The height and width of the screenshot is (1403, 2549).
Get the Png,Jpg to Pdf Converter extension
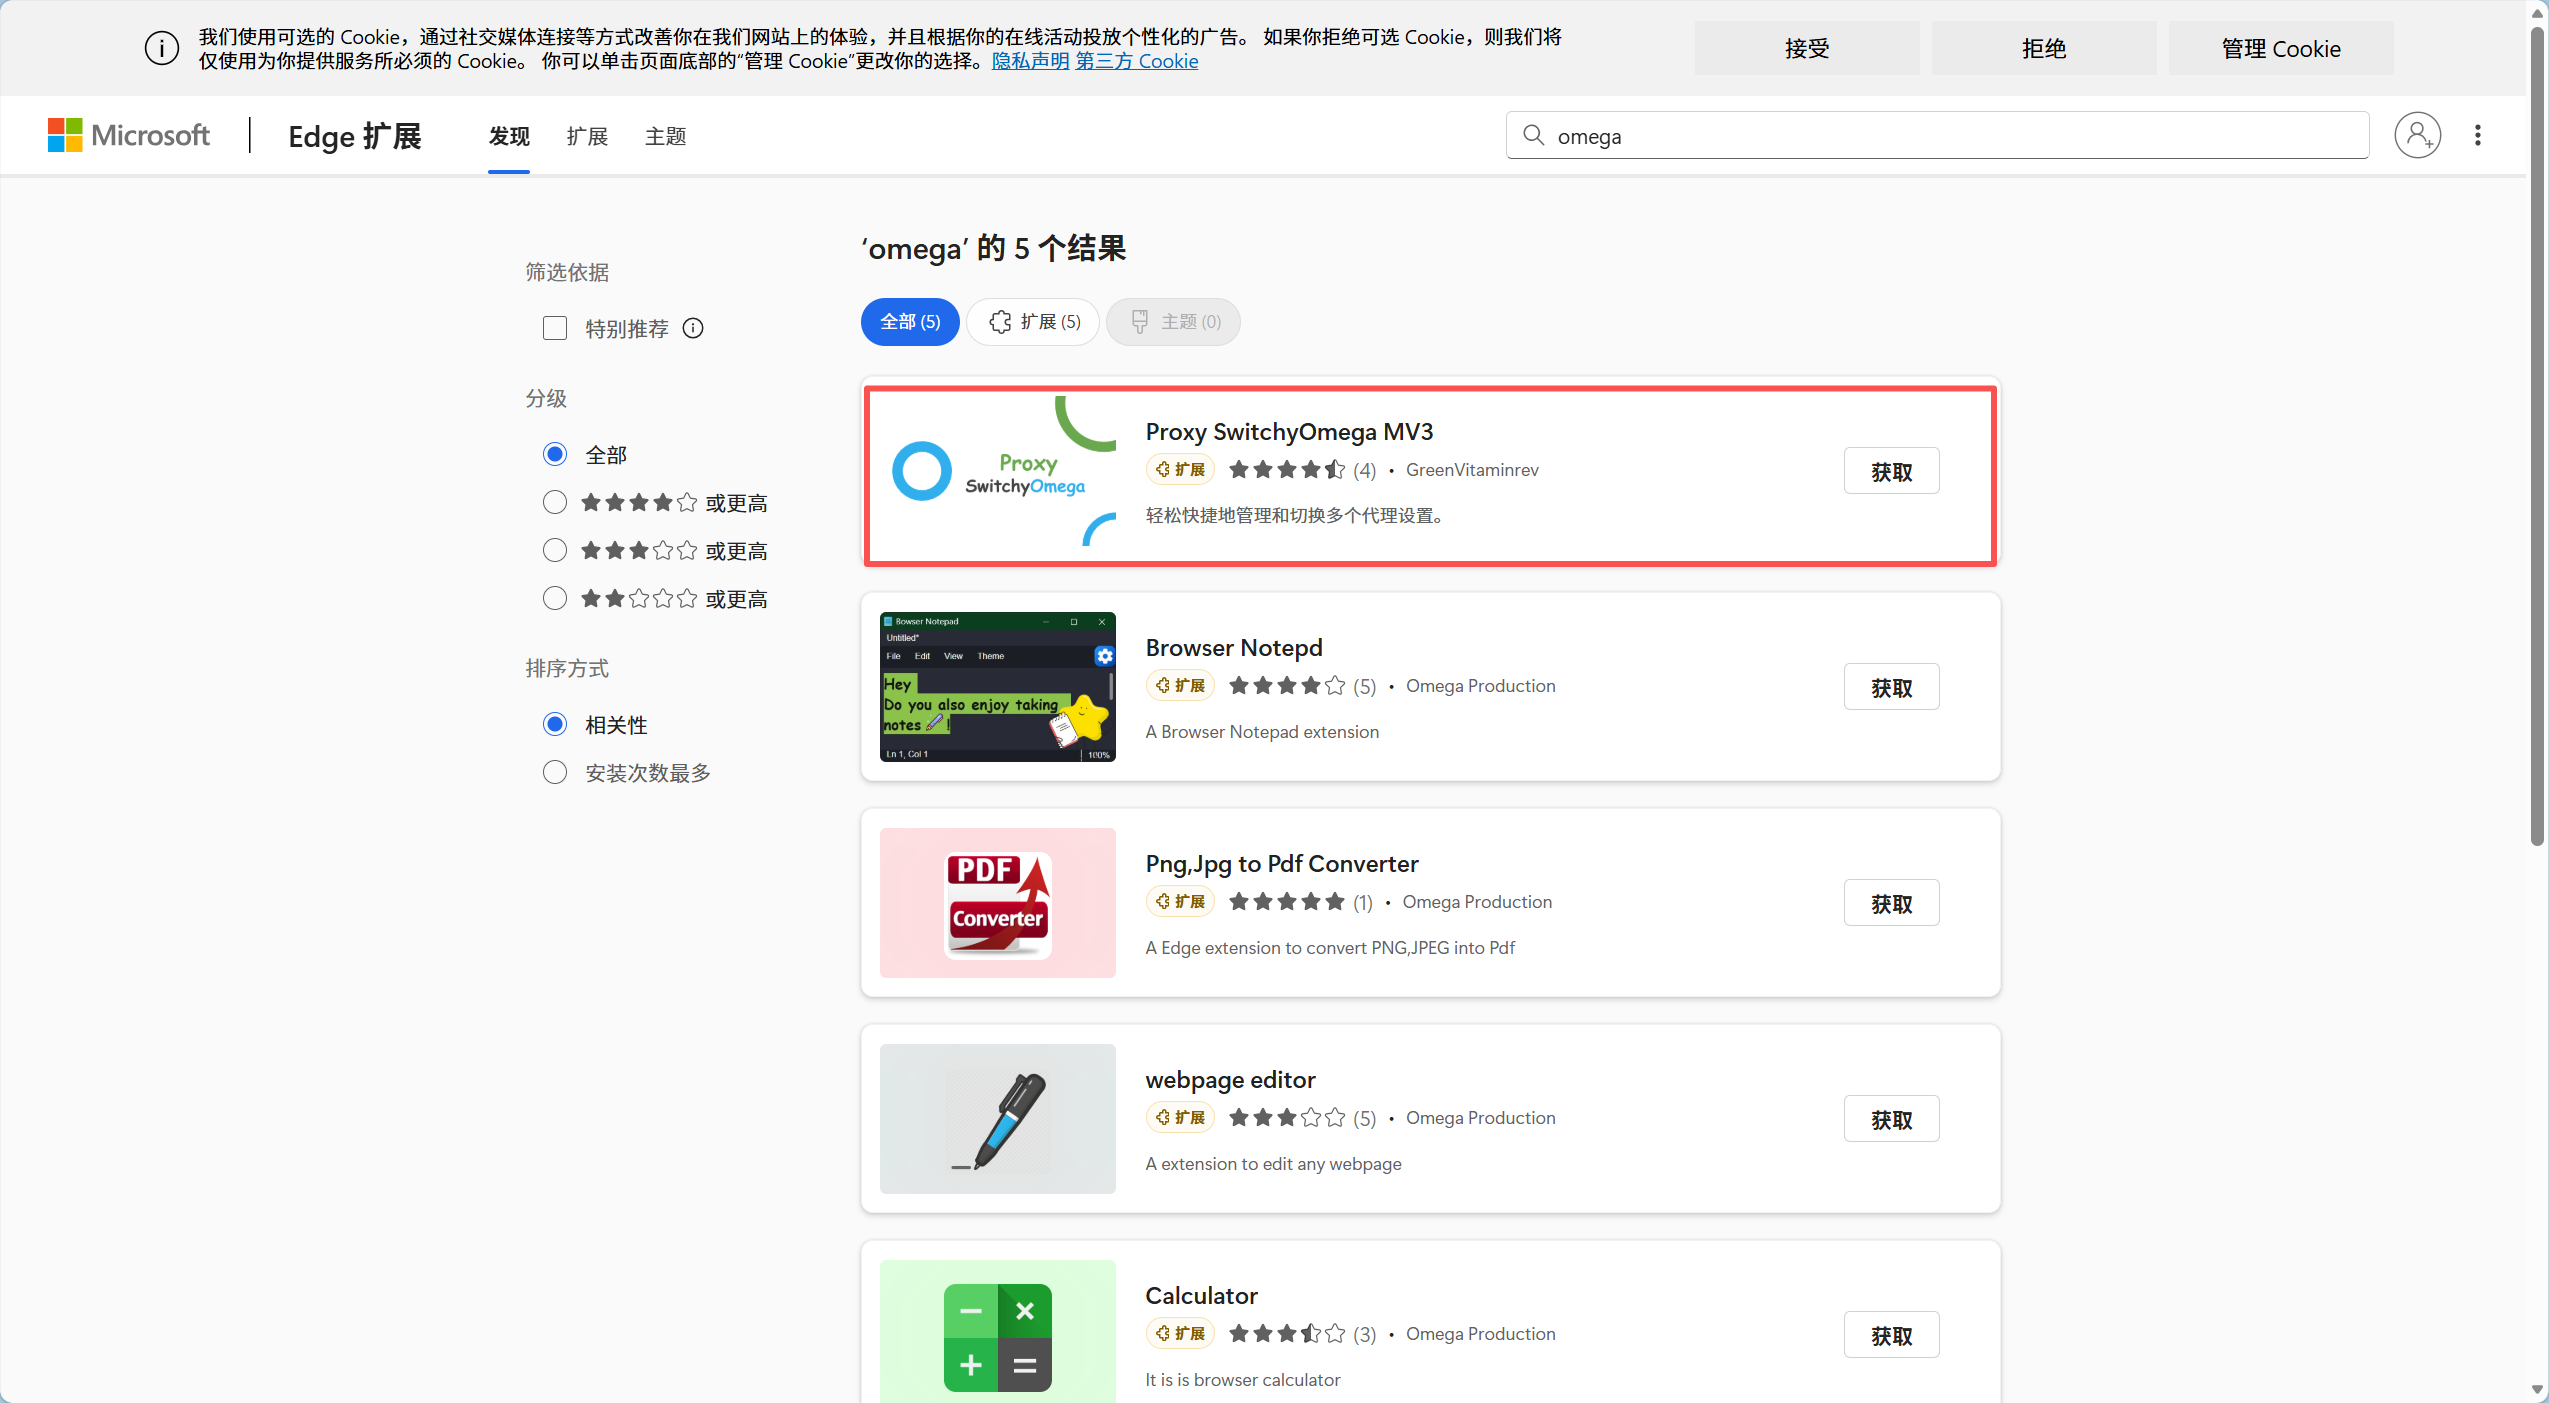tap(1891, 903)
